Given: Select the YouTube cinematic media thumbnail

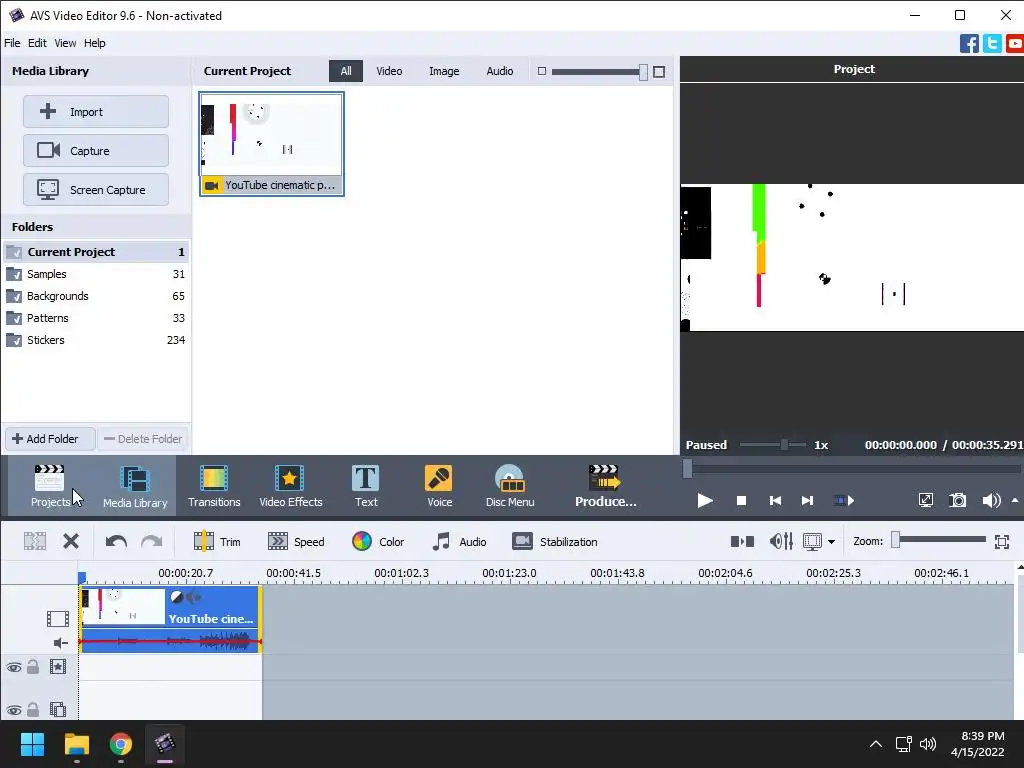Looking at the screenshot, I should pyautogui.click(x=272, y=144).
